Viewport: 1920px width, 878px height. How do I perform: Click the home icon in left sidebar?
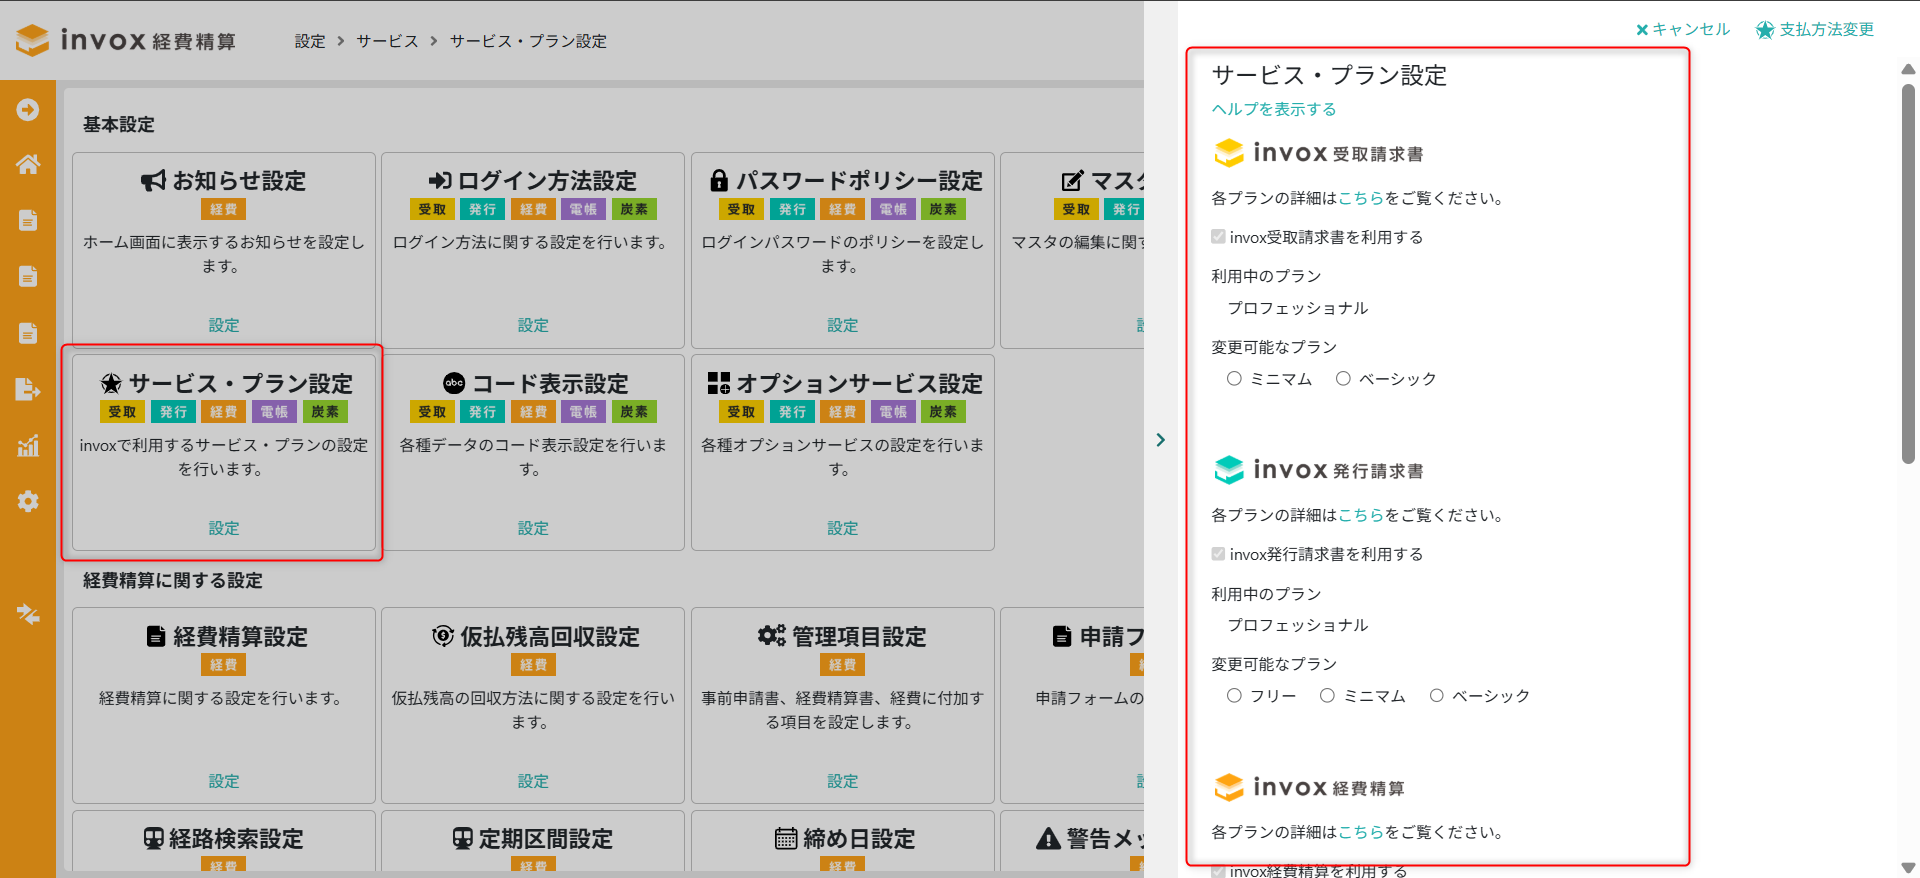(x=28, y=164)
